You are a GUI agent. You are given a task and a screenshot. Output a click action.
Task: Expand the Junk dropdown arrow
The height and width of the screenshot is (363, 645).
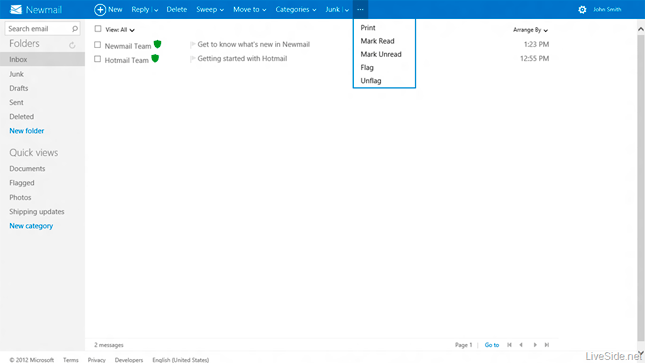(347, 10)
